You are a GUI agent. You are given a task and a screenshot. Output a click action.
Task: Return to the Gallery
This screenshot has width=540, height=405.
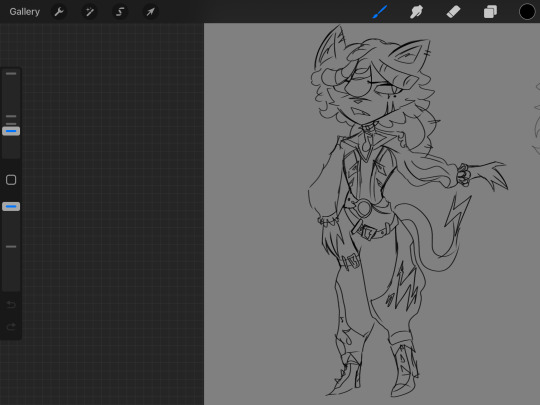coord(24,12)
